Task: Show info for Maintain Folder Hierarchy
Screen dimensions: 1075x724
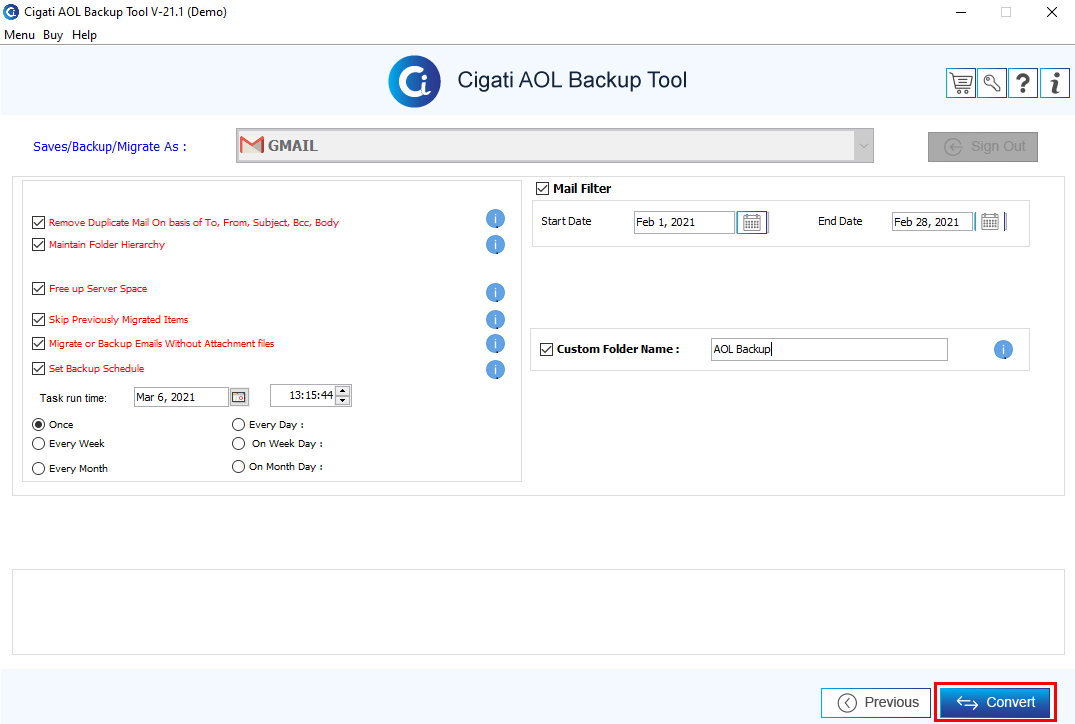Action: [495, 245]
